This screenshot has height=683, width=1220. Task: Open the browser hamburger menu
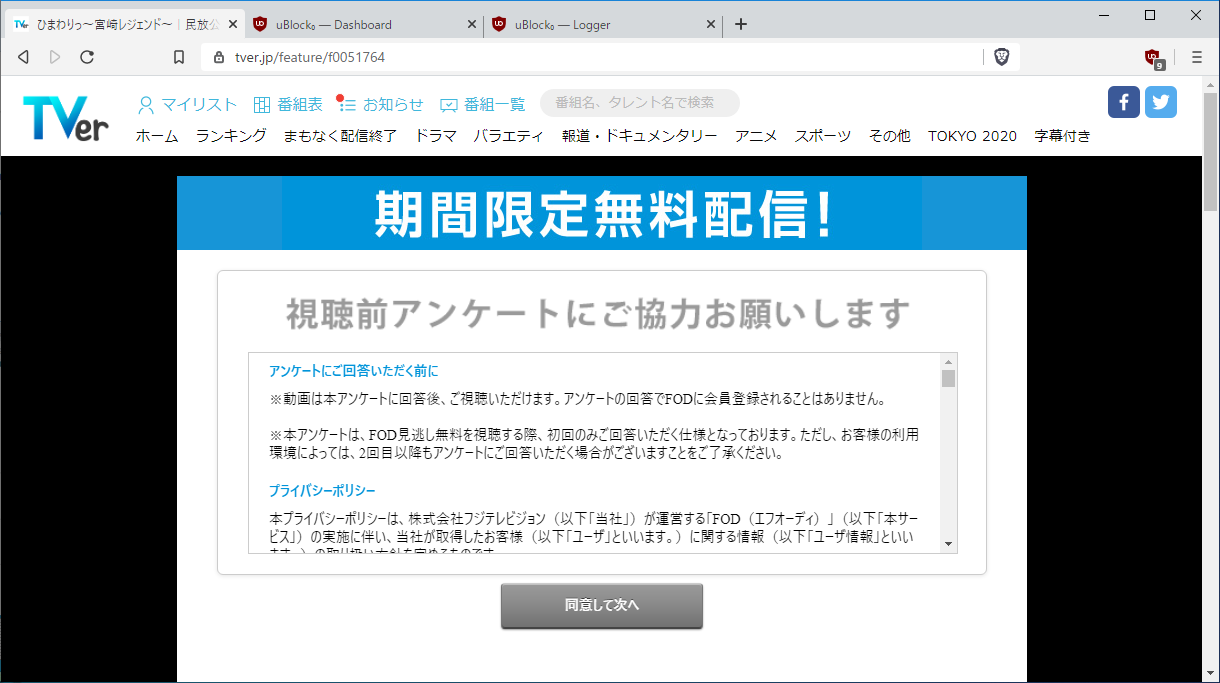tap(1196, 57)
